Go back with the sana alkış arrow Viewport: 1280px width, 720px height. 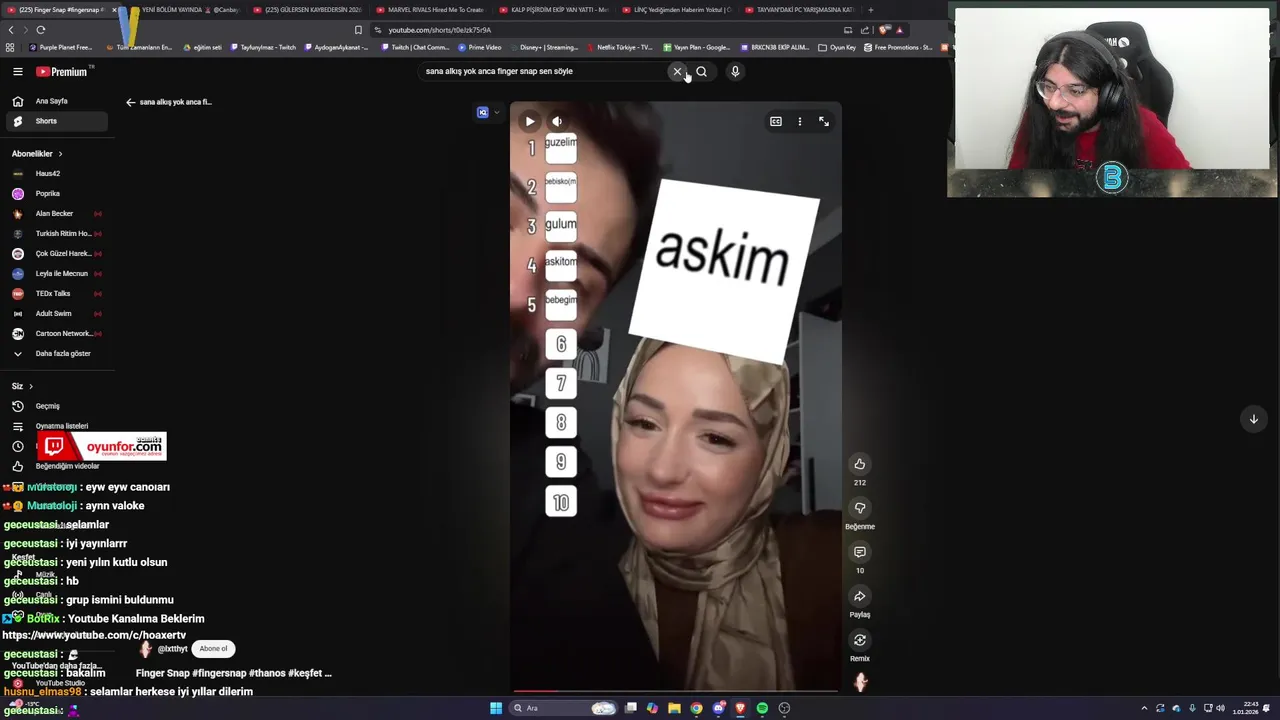130,102
